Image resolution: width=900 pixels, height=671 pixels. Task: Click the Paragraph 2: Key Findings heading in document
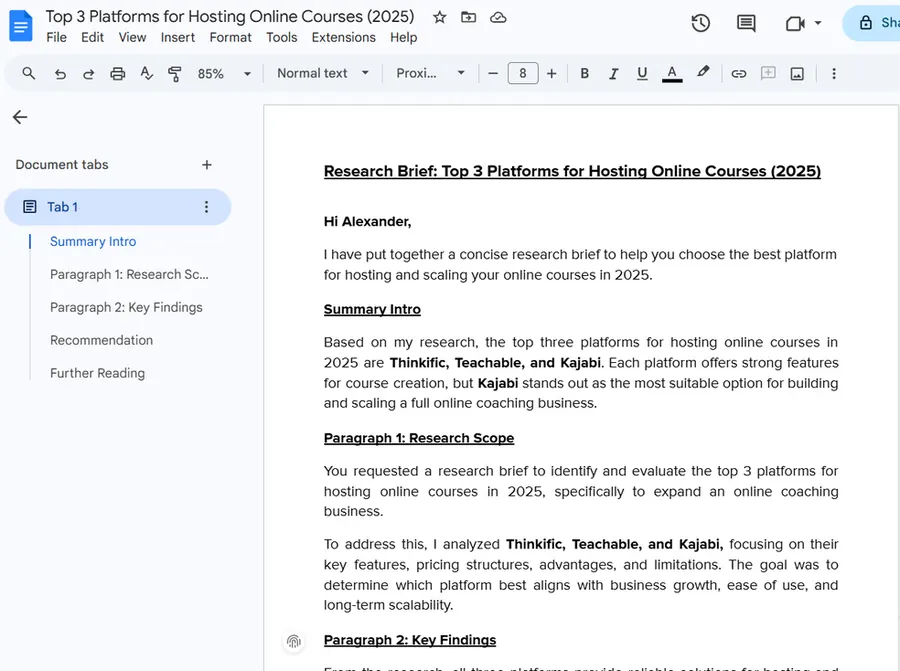[410, 640]
